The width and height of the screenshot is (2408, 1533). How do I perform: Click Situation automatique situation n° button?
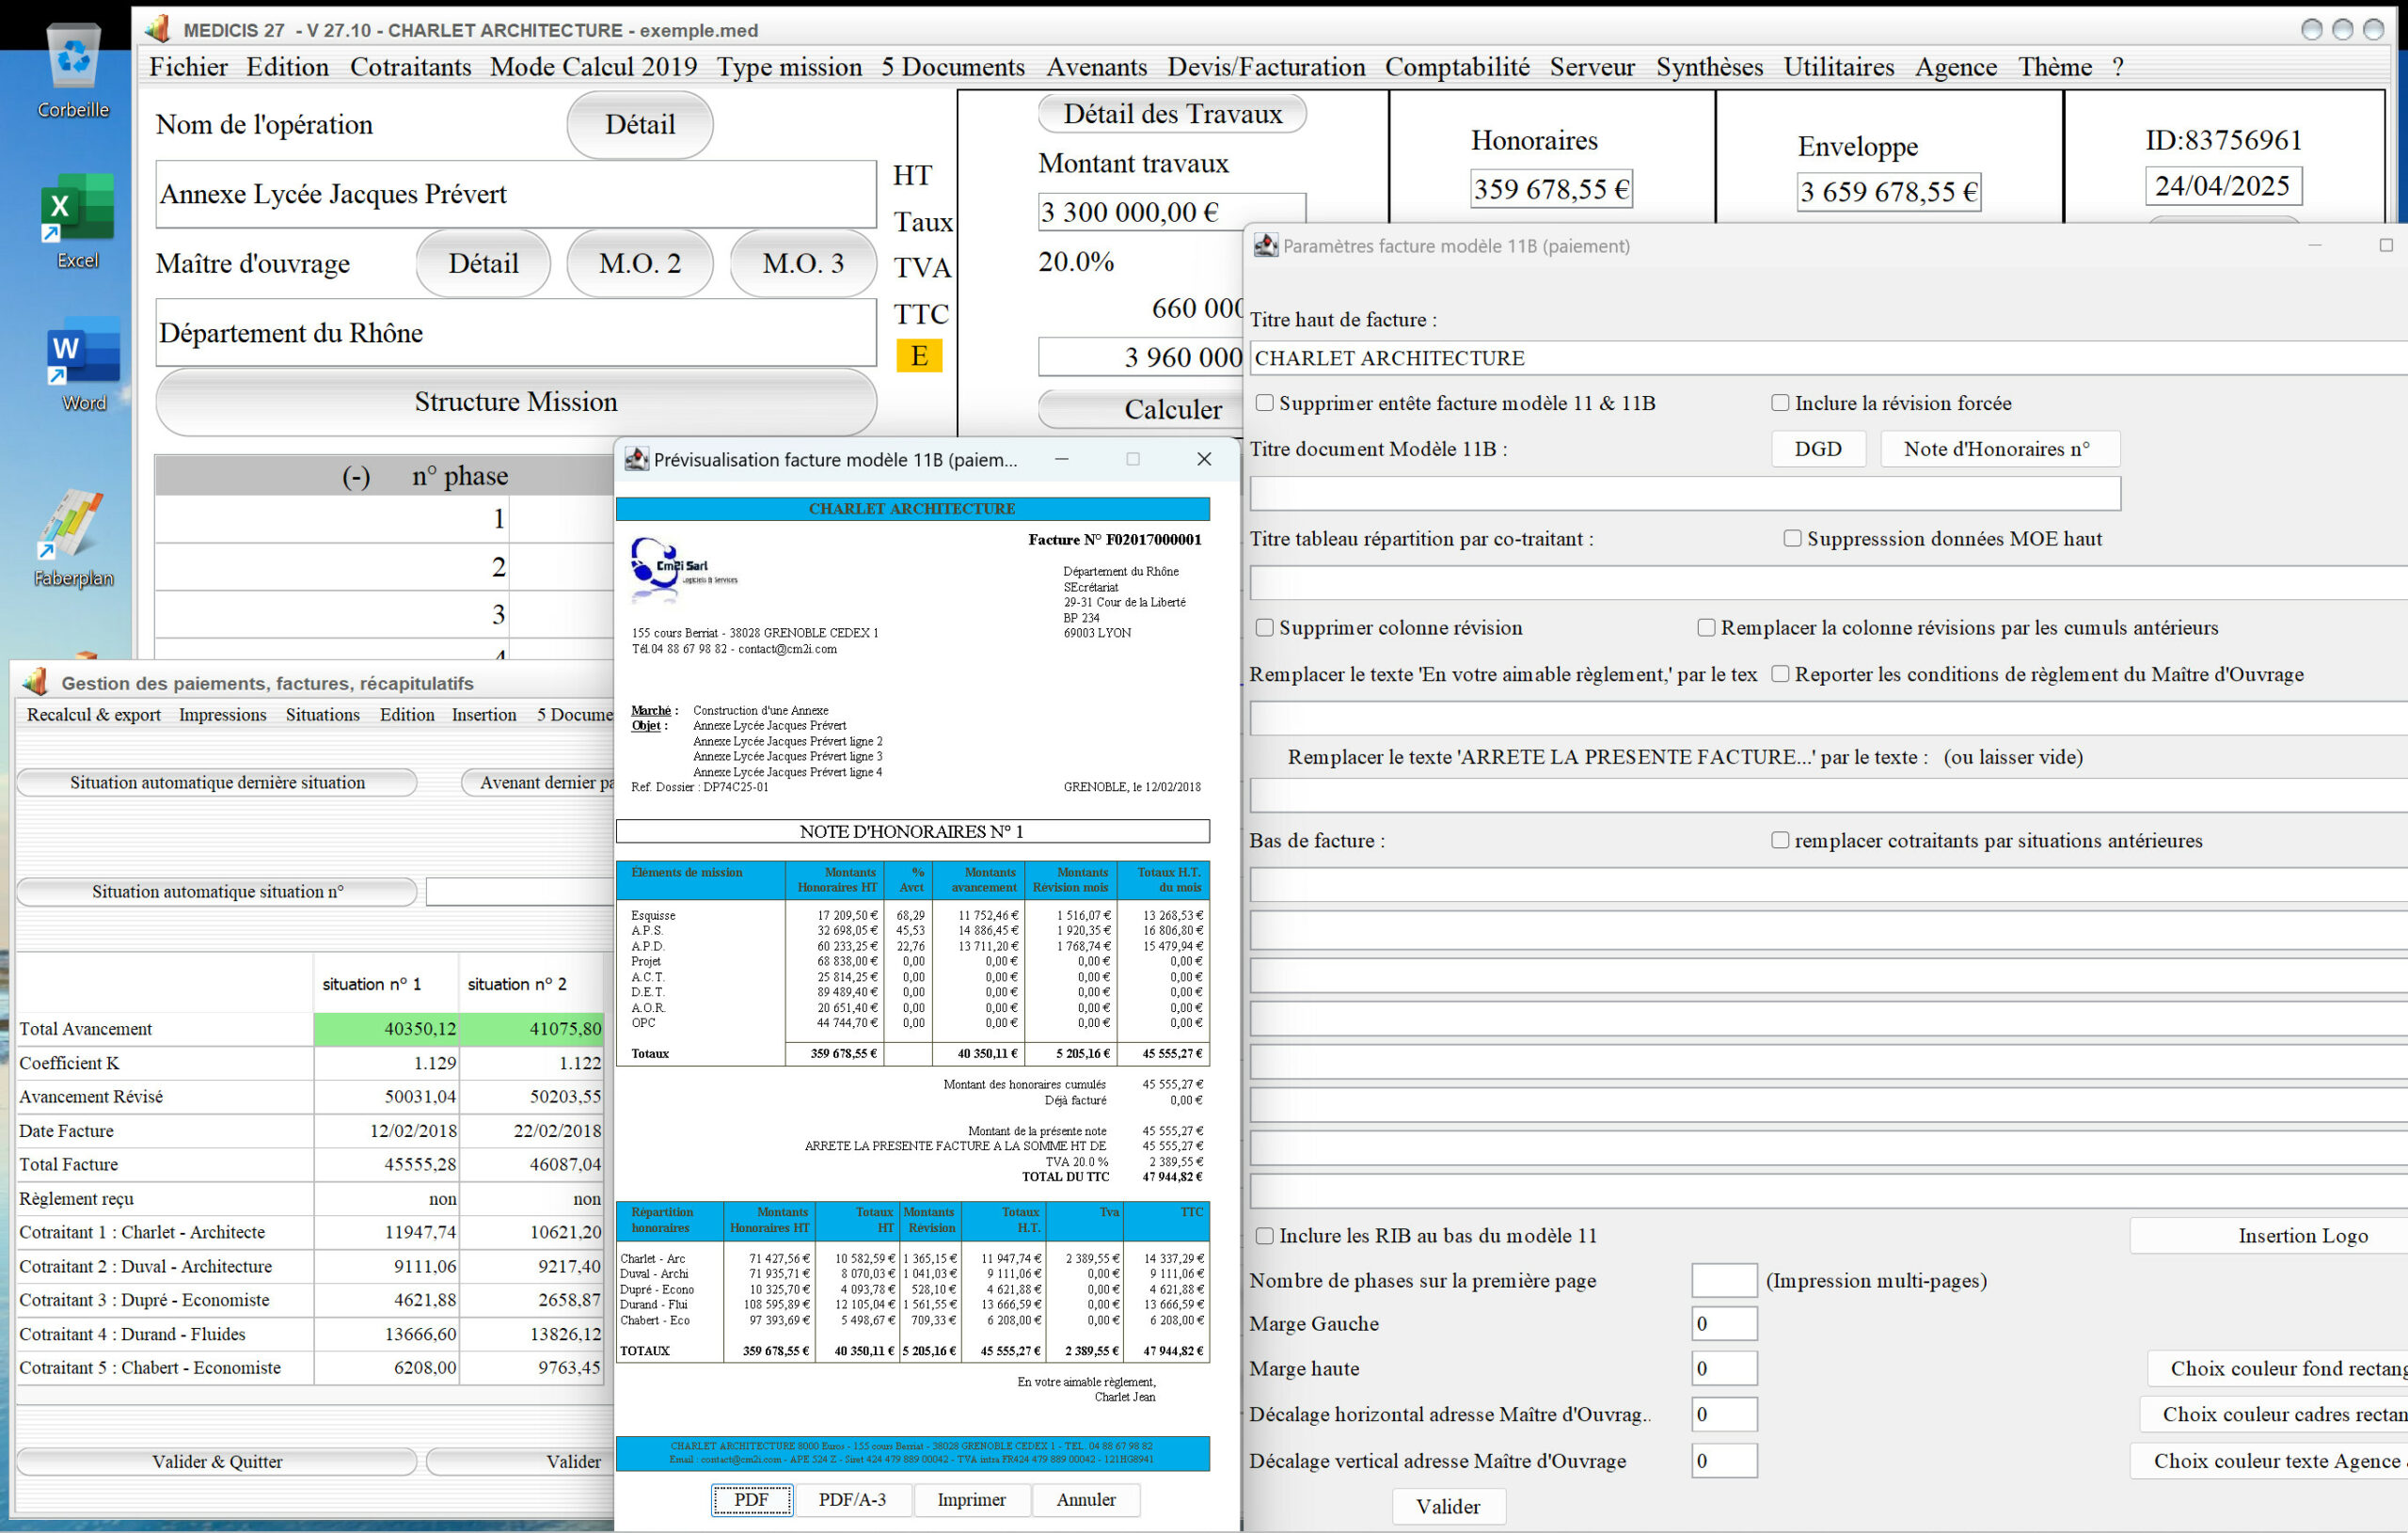[217, 891]
